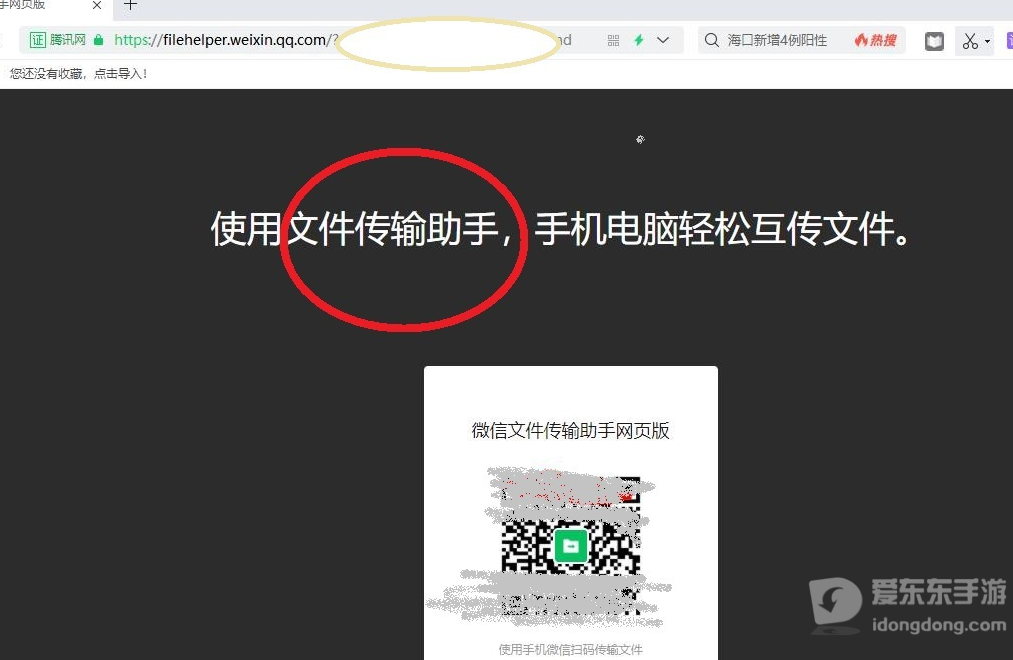Image resolution: width=1013 pixels, height=660 pixels.
Task: Expand the address bar dropdown chevron
Action: pyautogui.click(x=663, y=40)
